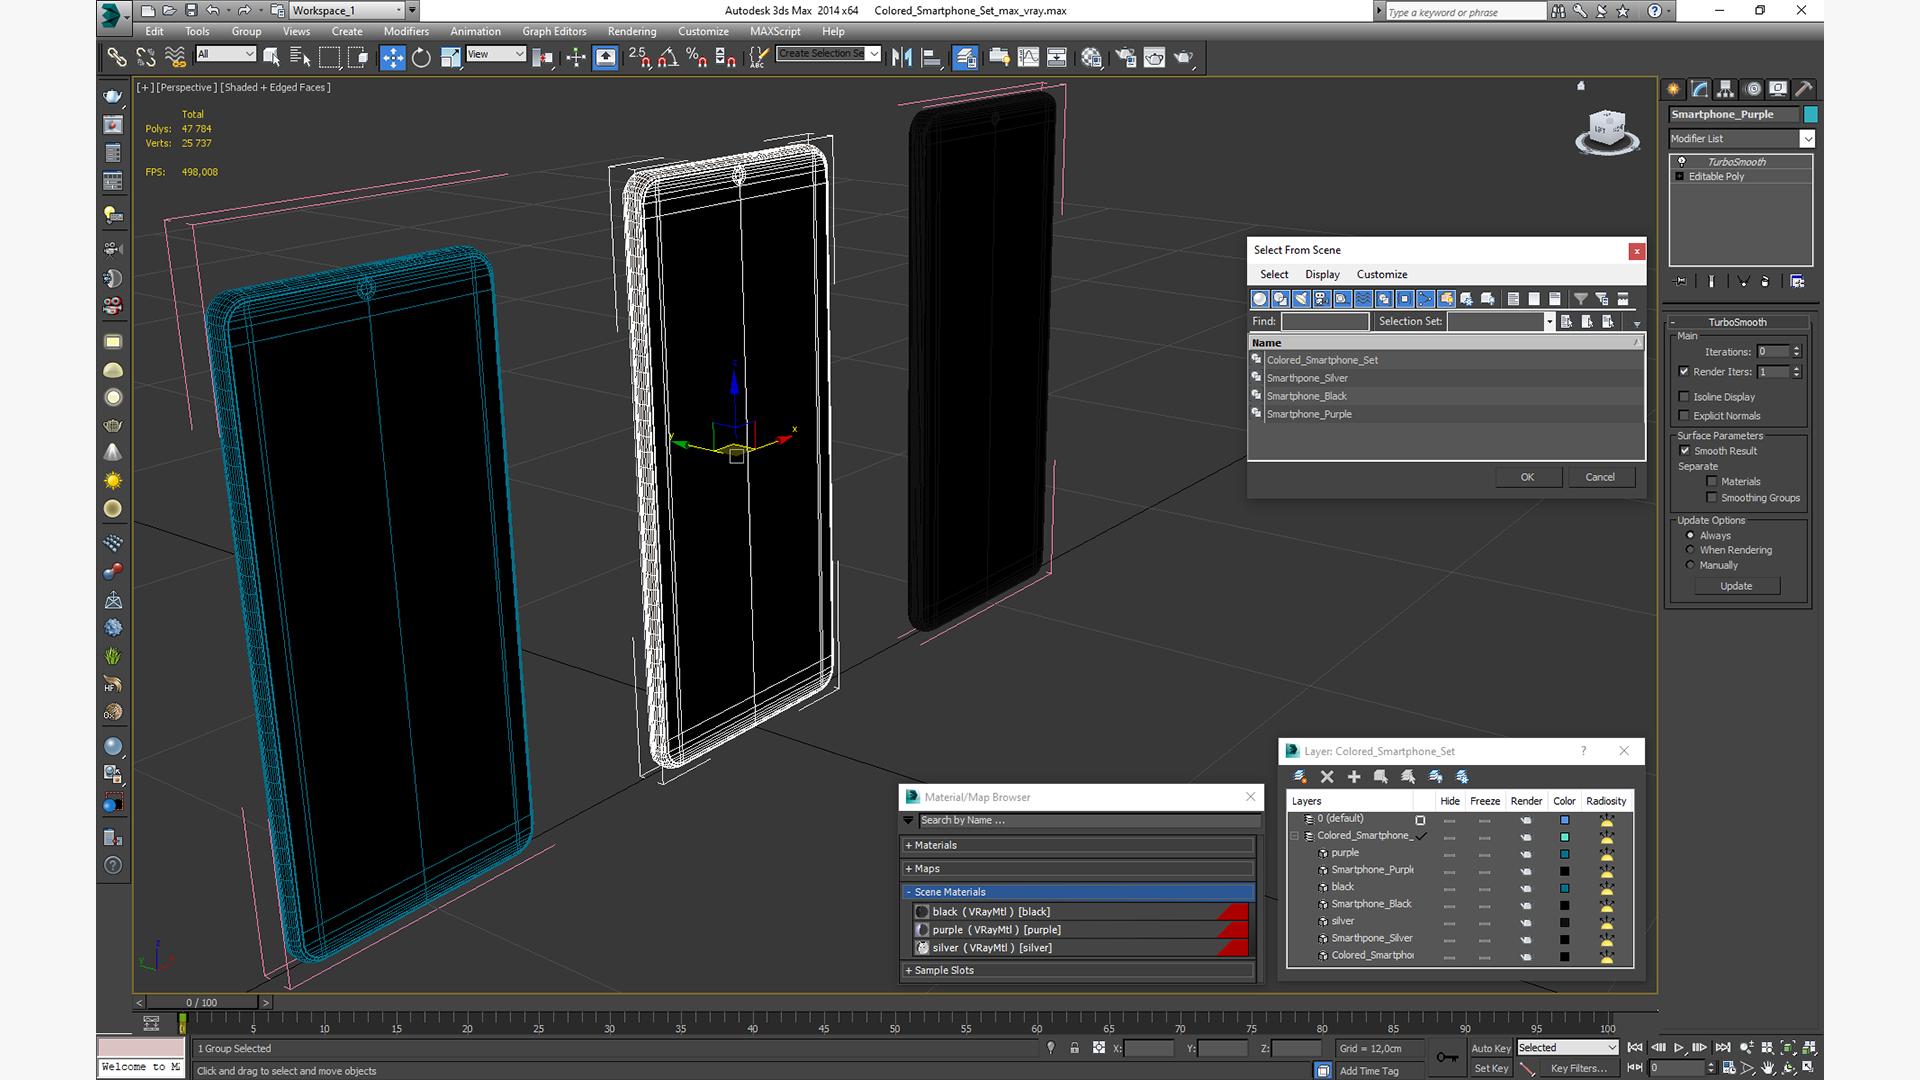Open the Hierarchy command panel tab

point(1725,89)
